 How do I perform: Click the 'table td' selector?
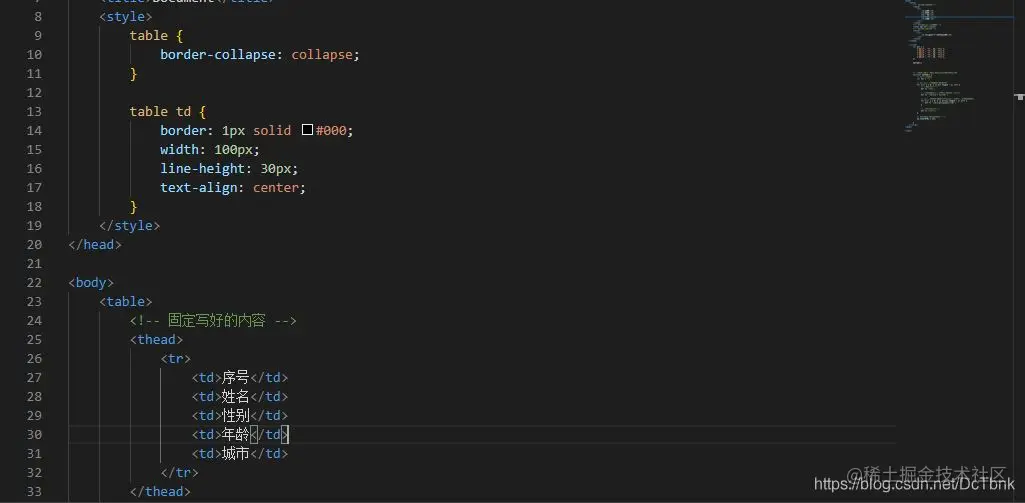coord(160,111)
